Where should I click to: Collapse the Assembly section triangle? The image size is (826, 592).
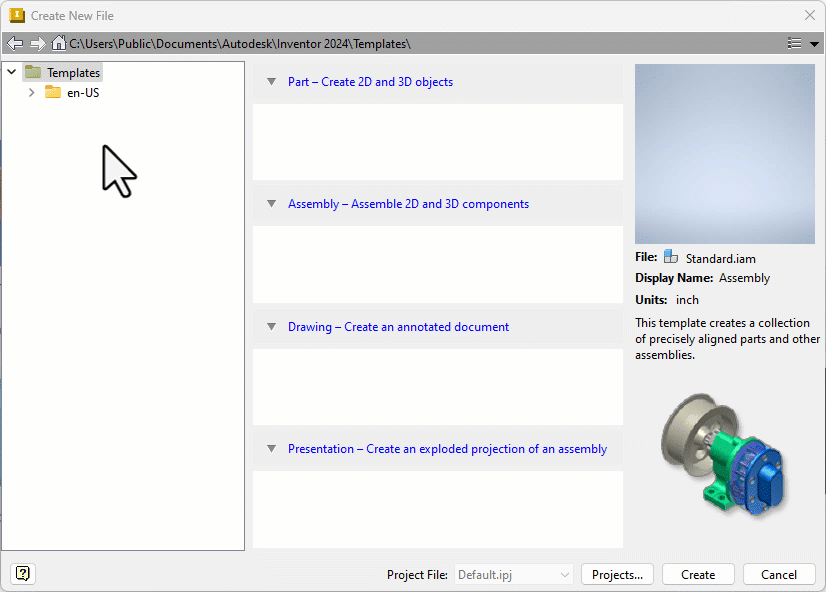[x=271, y=204]
